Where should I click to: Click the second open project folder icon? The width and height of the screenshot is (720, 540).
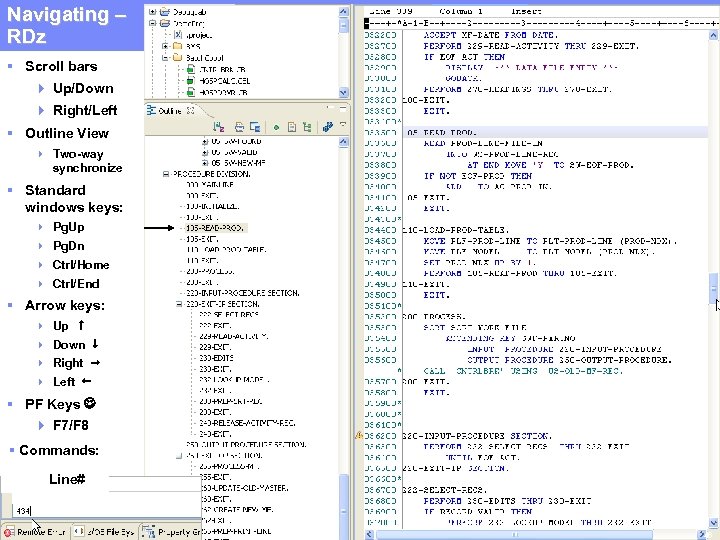click(165, 23)
